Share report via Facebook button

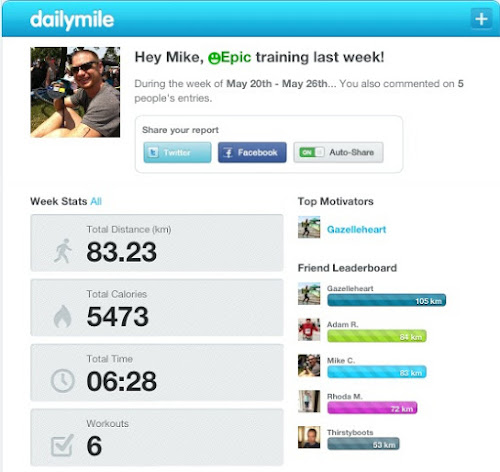(x=252, y=152)
